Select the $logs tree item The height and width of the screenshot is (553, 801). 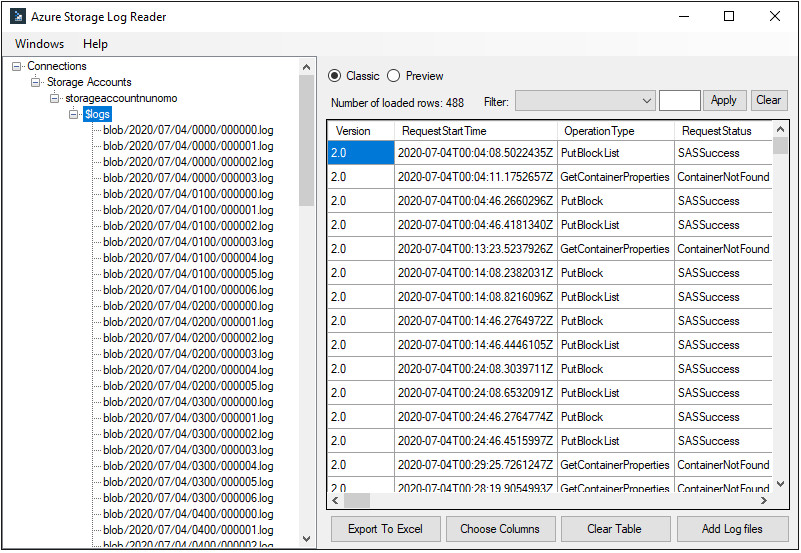(x=97, y=114)
